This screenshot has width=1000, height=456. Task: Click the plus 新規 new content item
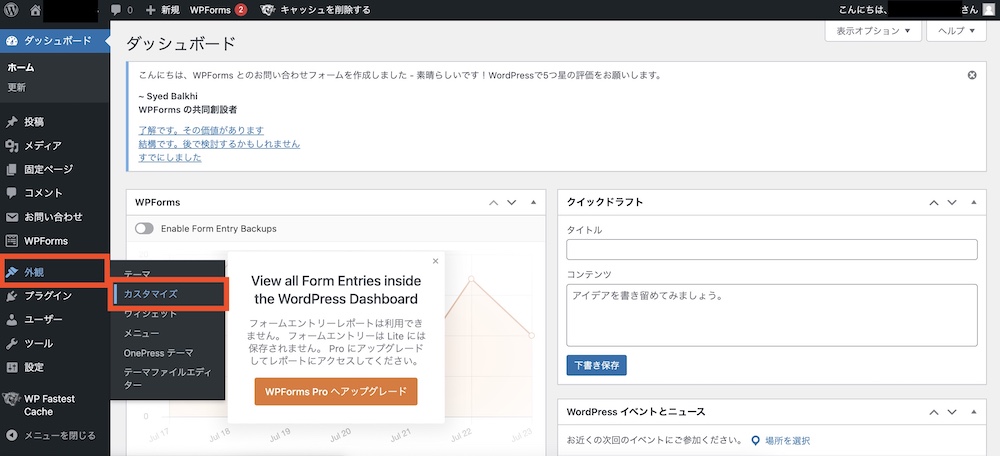tap(163, 10)
